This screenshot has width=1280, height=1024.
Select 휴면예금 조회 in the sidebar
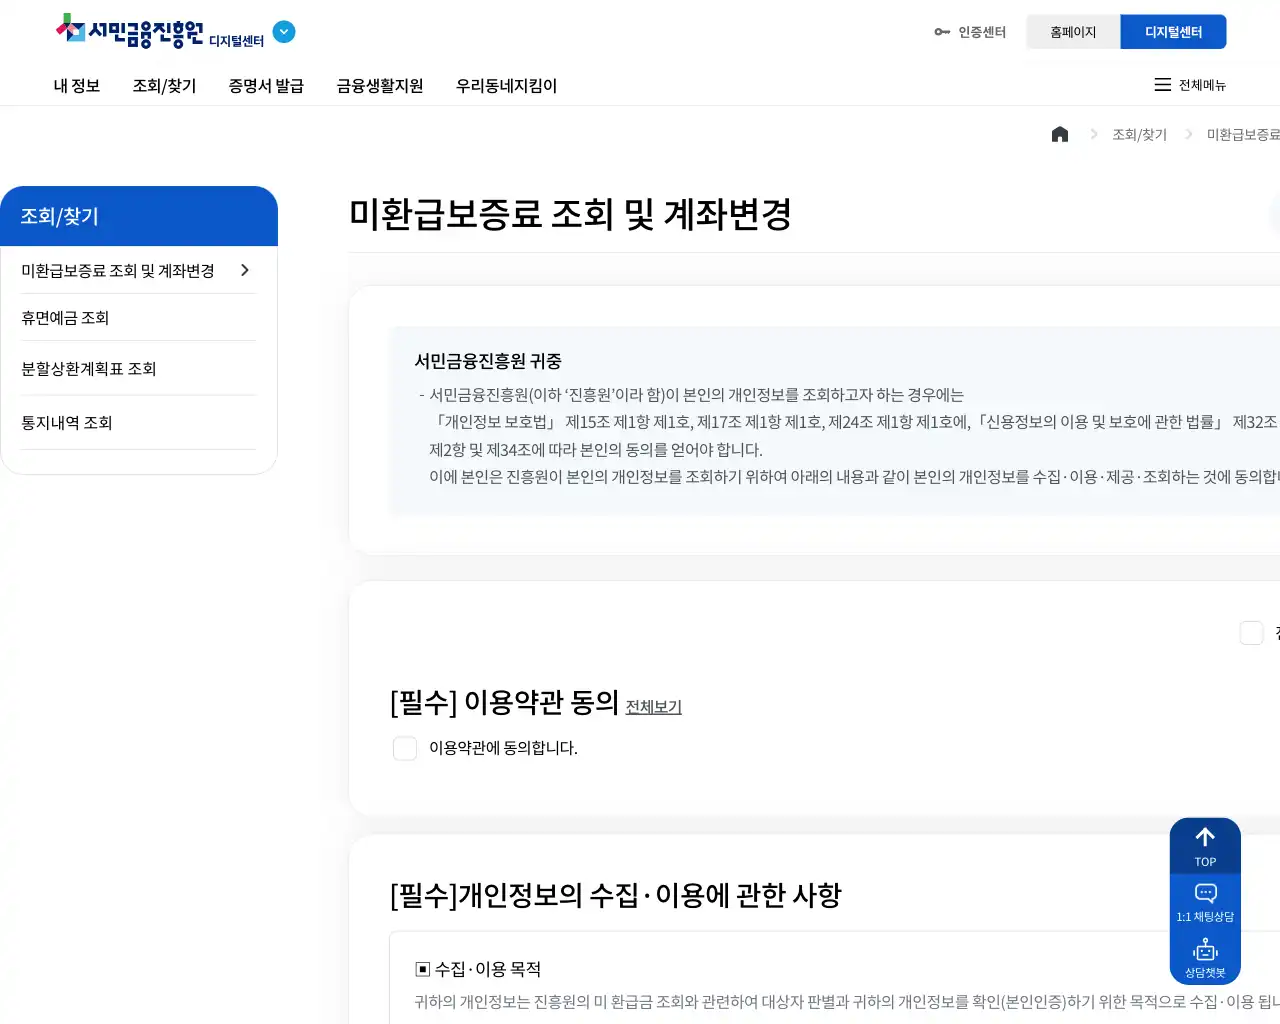coord(65,318)
